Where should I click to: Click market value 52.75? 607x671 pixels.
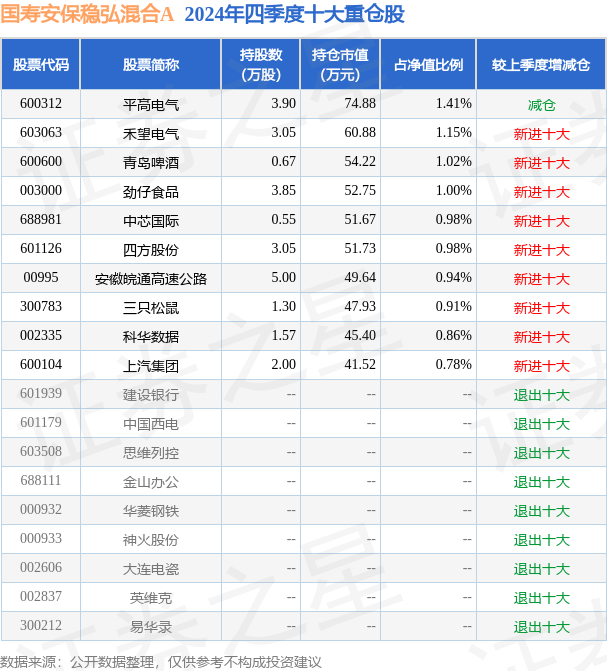point(360,191)
